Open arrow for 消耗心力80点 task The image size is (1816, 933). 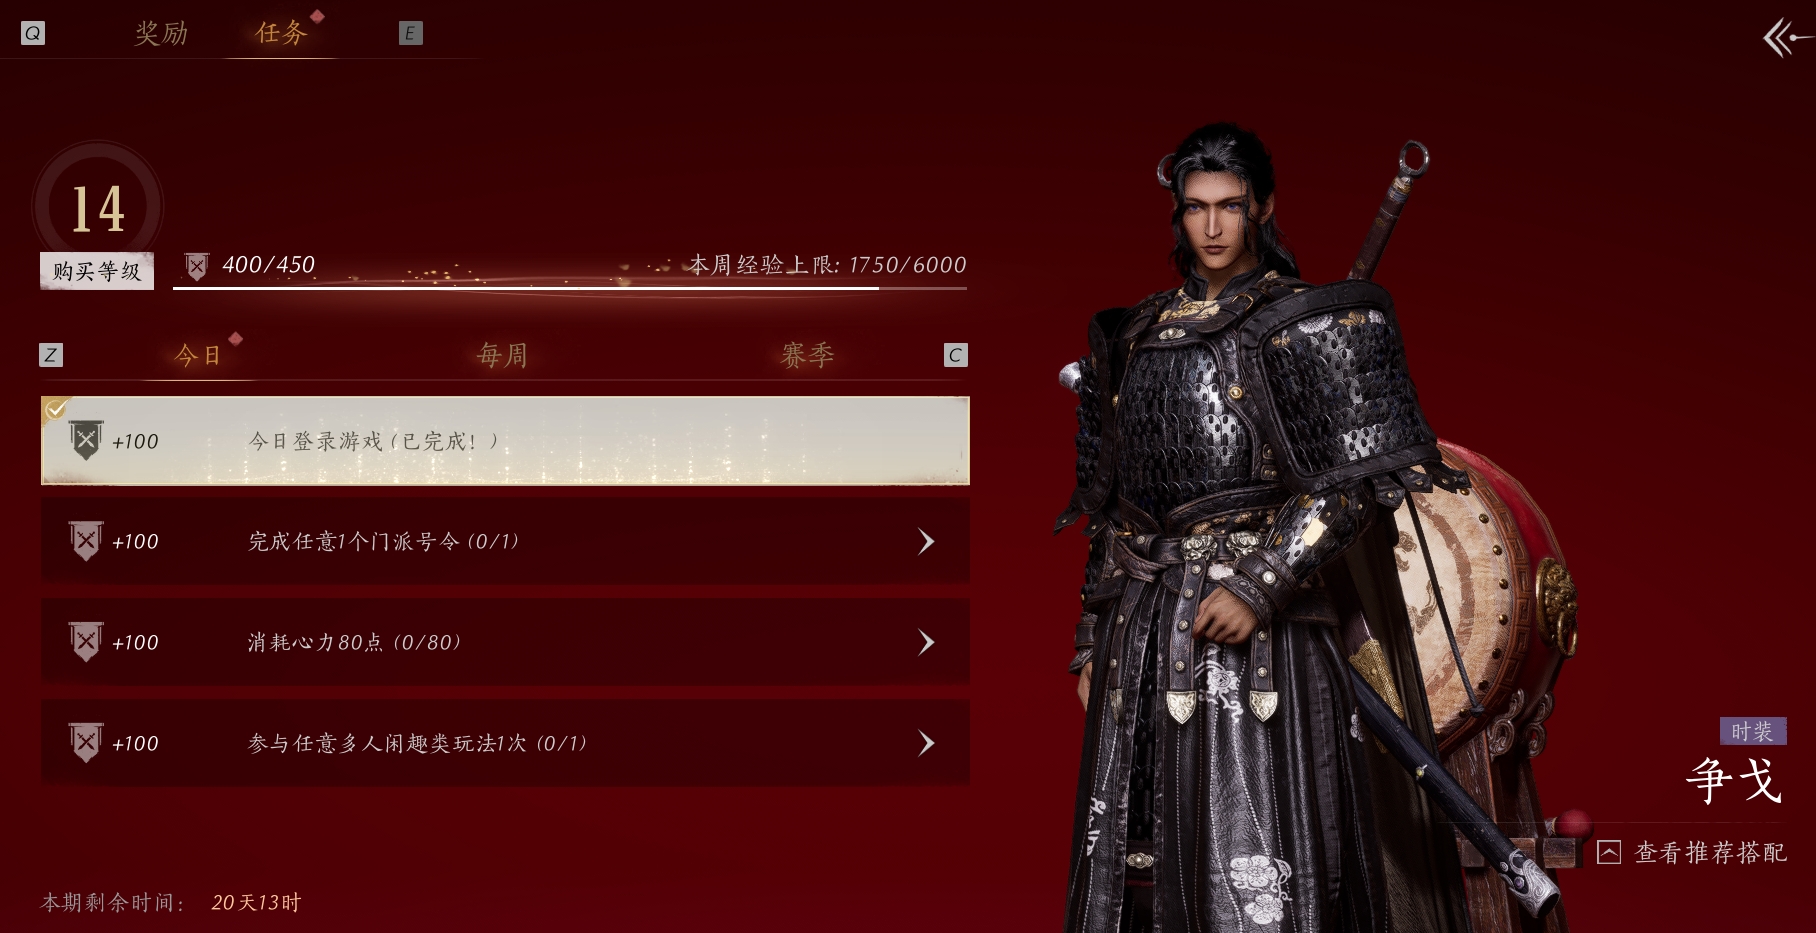(926, 642)
